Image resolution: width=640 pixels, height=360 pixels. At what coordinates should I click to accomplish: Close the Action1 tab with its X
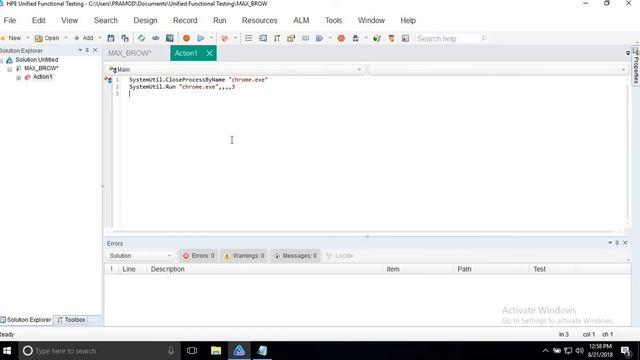click(209, 53)
